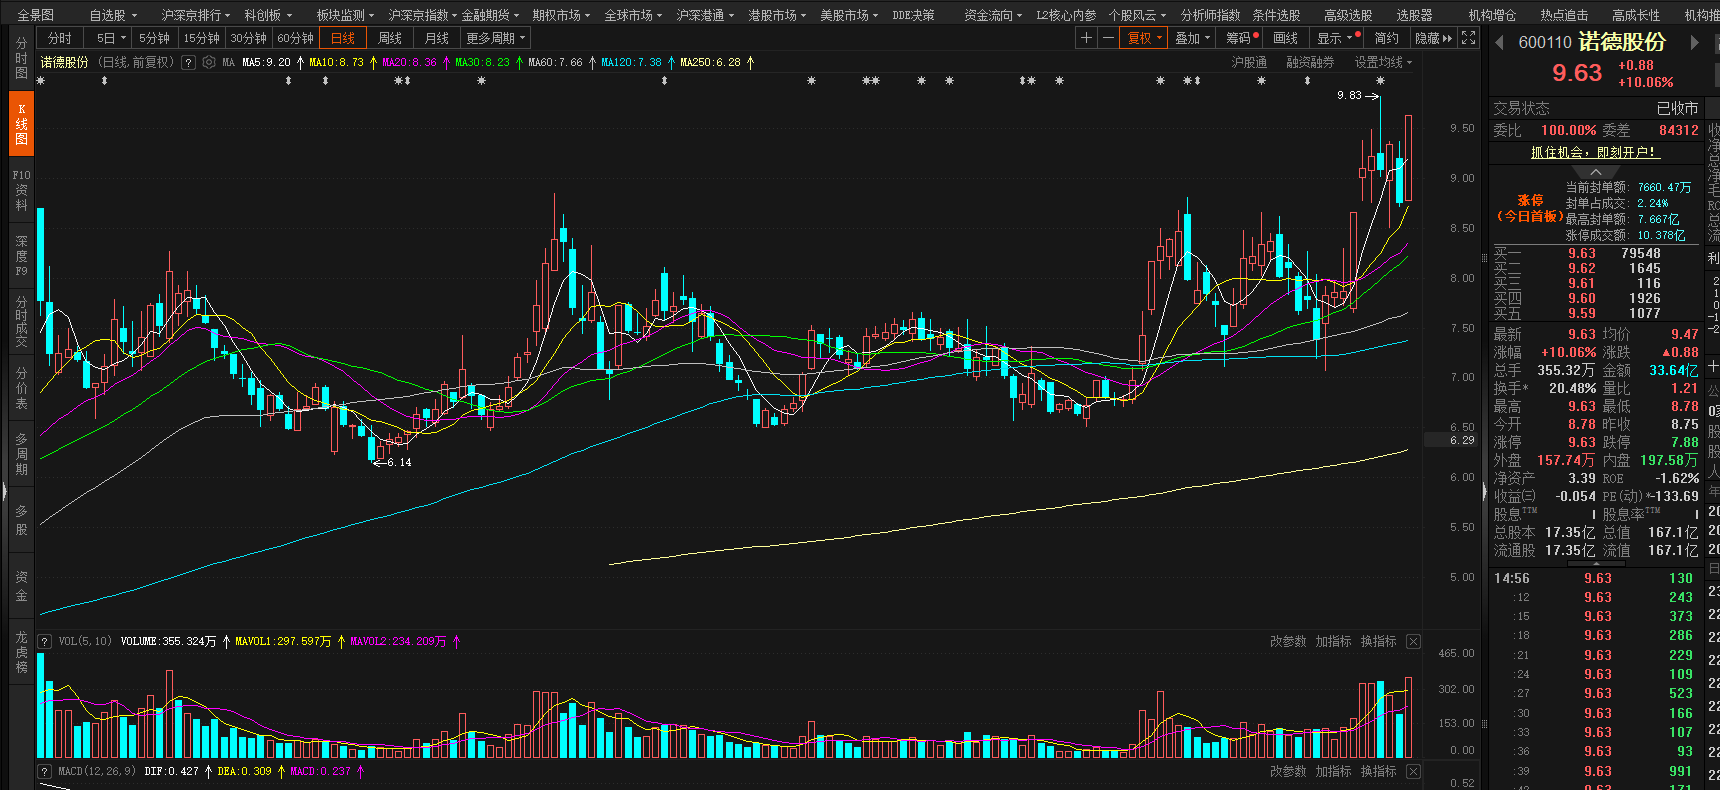Toggle 画线 drawing tools
This screenshot has width=1720, height=790.
pyautogui.click(x=1286, y=38)
